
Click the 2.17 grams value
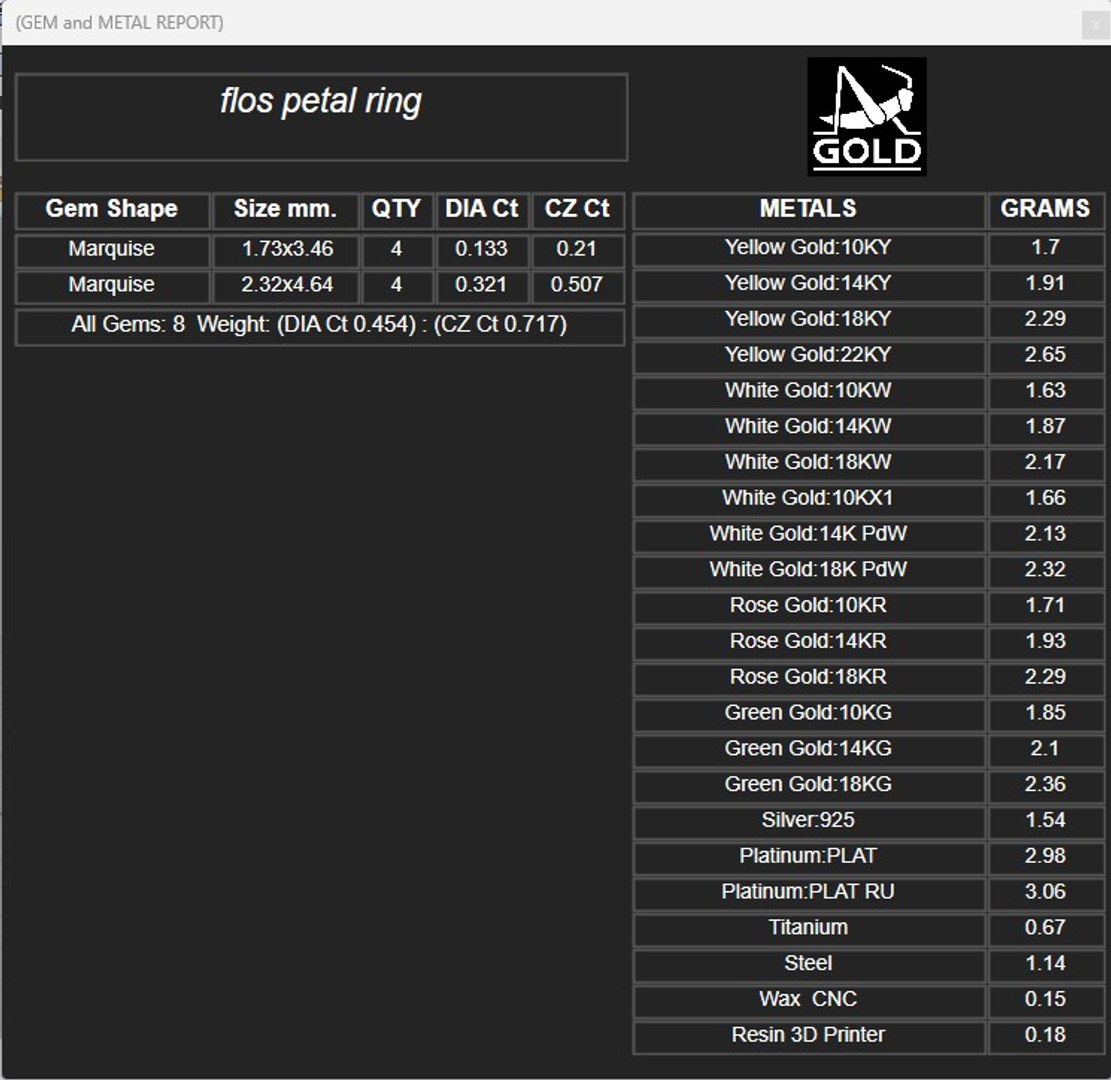1045,463
